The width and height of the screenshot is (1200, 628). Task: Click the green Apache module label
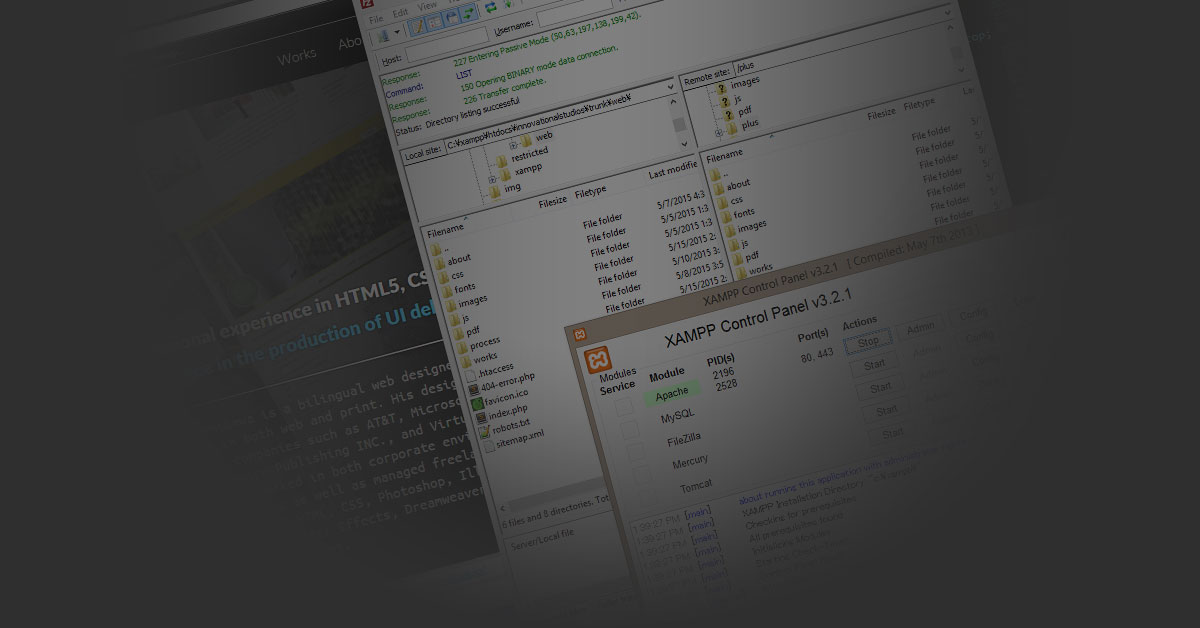[672, 396]
